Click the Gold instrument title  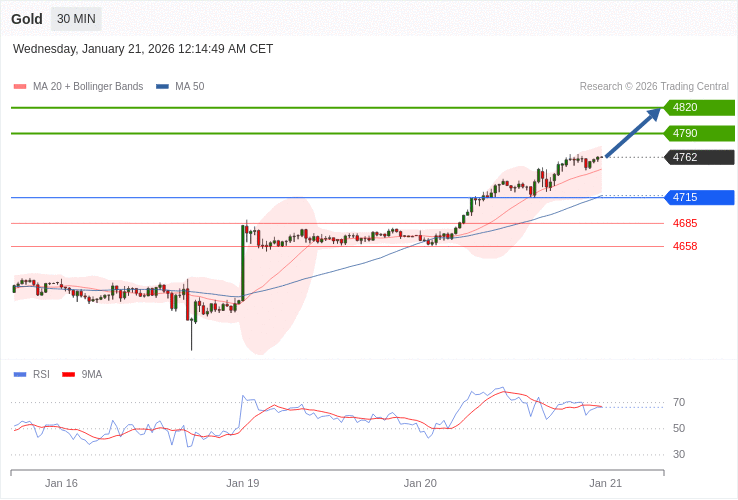tap(27, 19)
